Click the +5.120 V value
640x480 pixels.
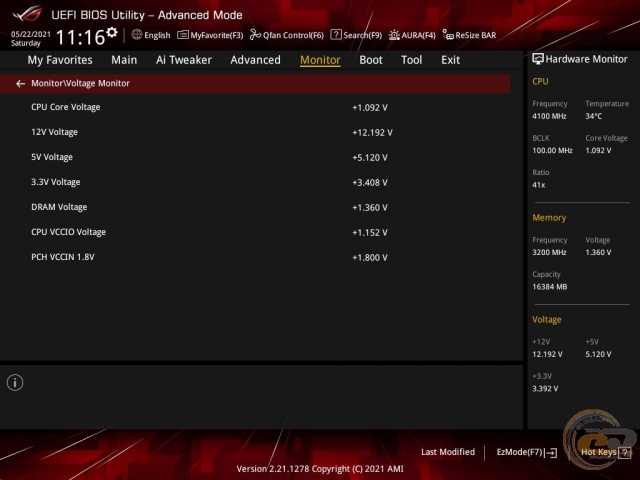click(x=370, y=158)
